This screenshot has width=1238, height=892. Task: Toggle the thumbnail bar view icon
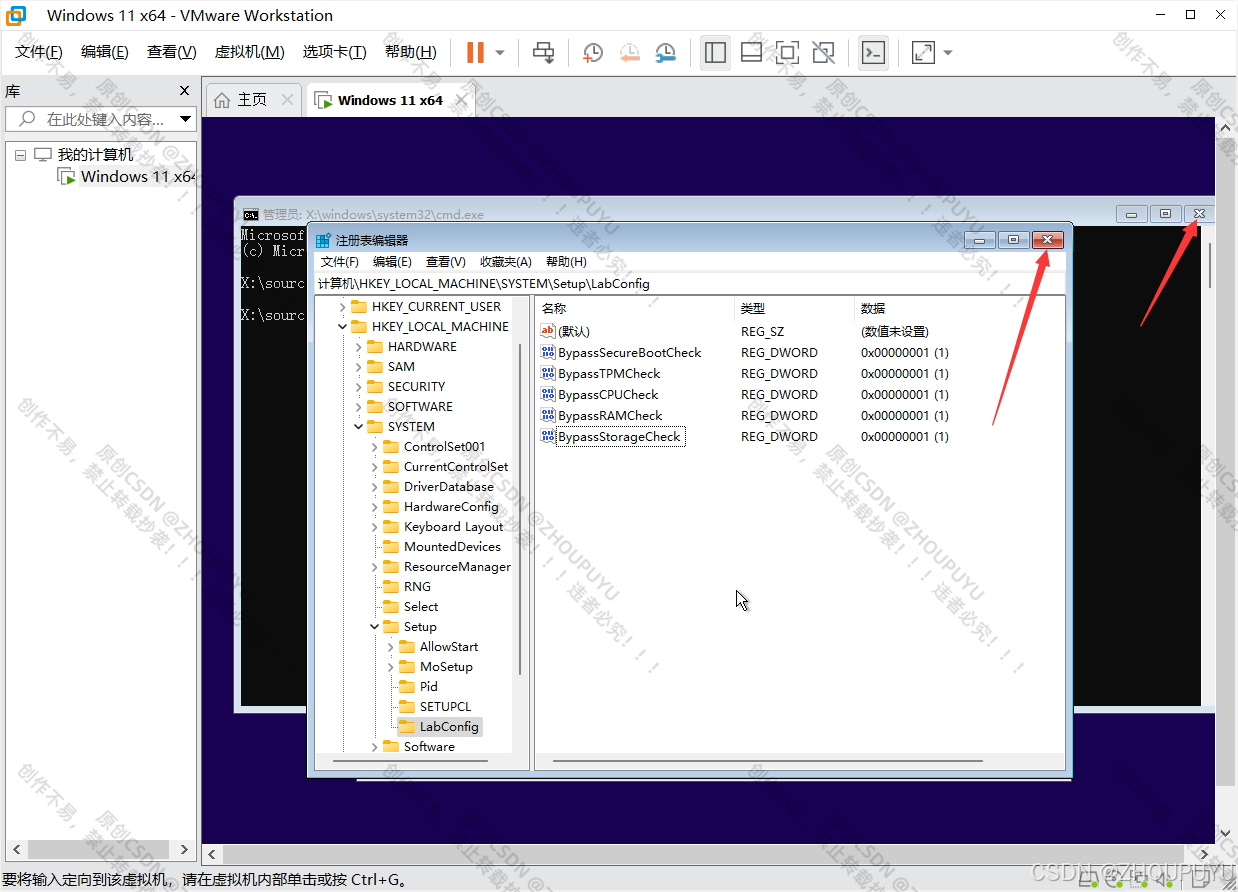point(751,52)
